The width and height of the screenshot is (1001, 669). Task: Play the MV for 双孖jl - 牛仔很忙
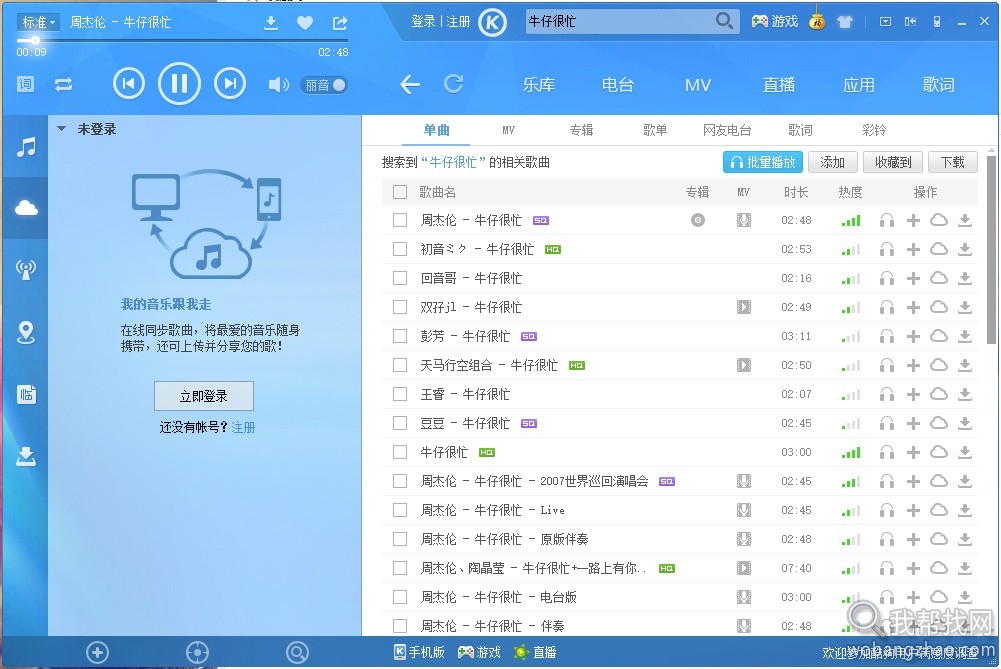[744, 307]
